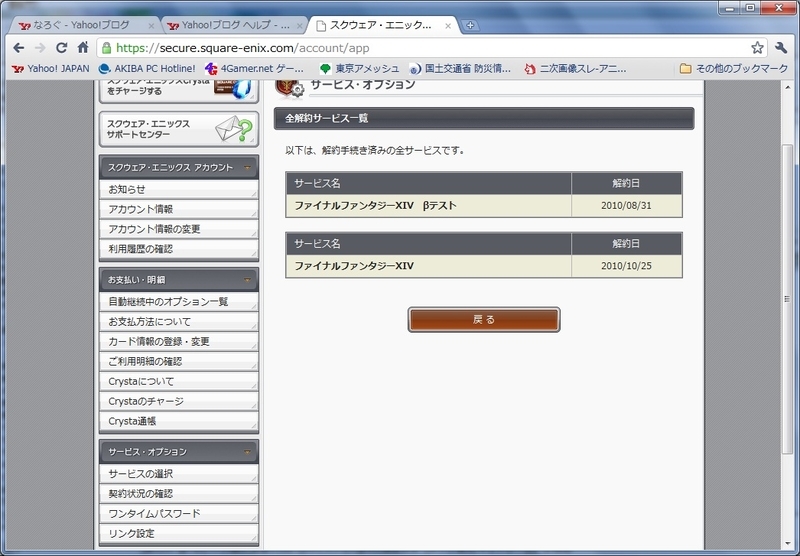
Task: Click ファイナルファンタジーXIV βテスト service row
Action: (484, 206)
